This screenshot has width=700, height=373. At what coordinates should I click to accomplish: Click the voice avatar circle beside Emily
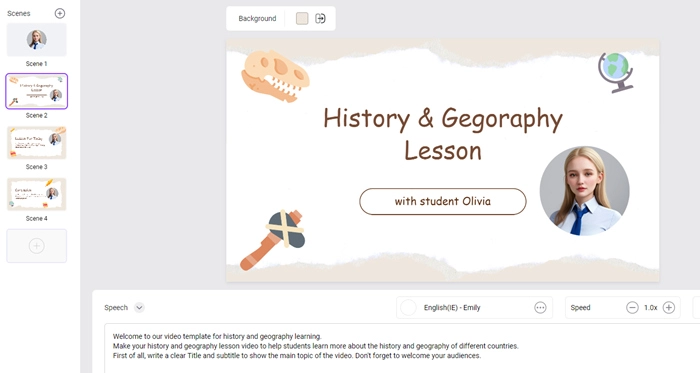click(408, 307)
